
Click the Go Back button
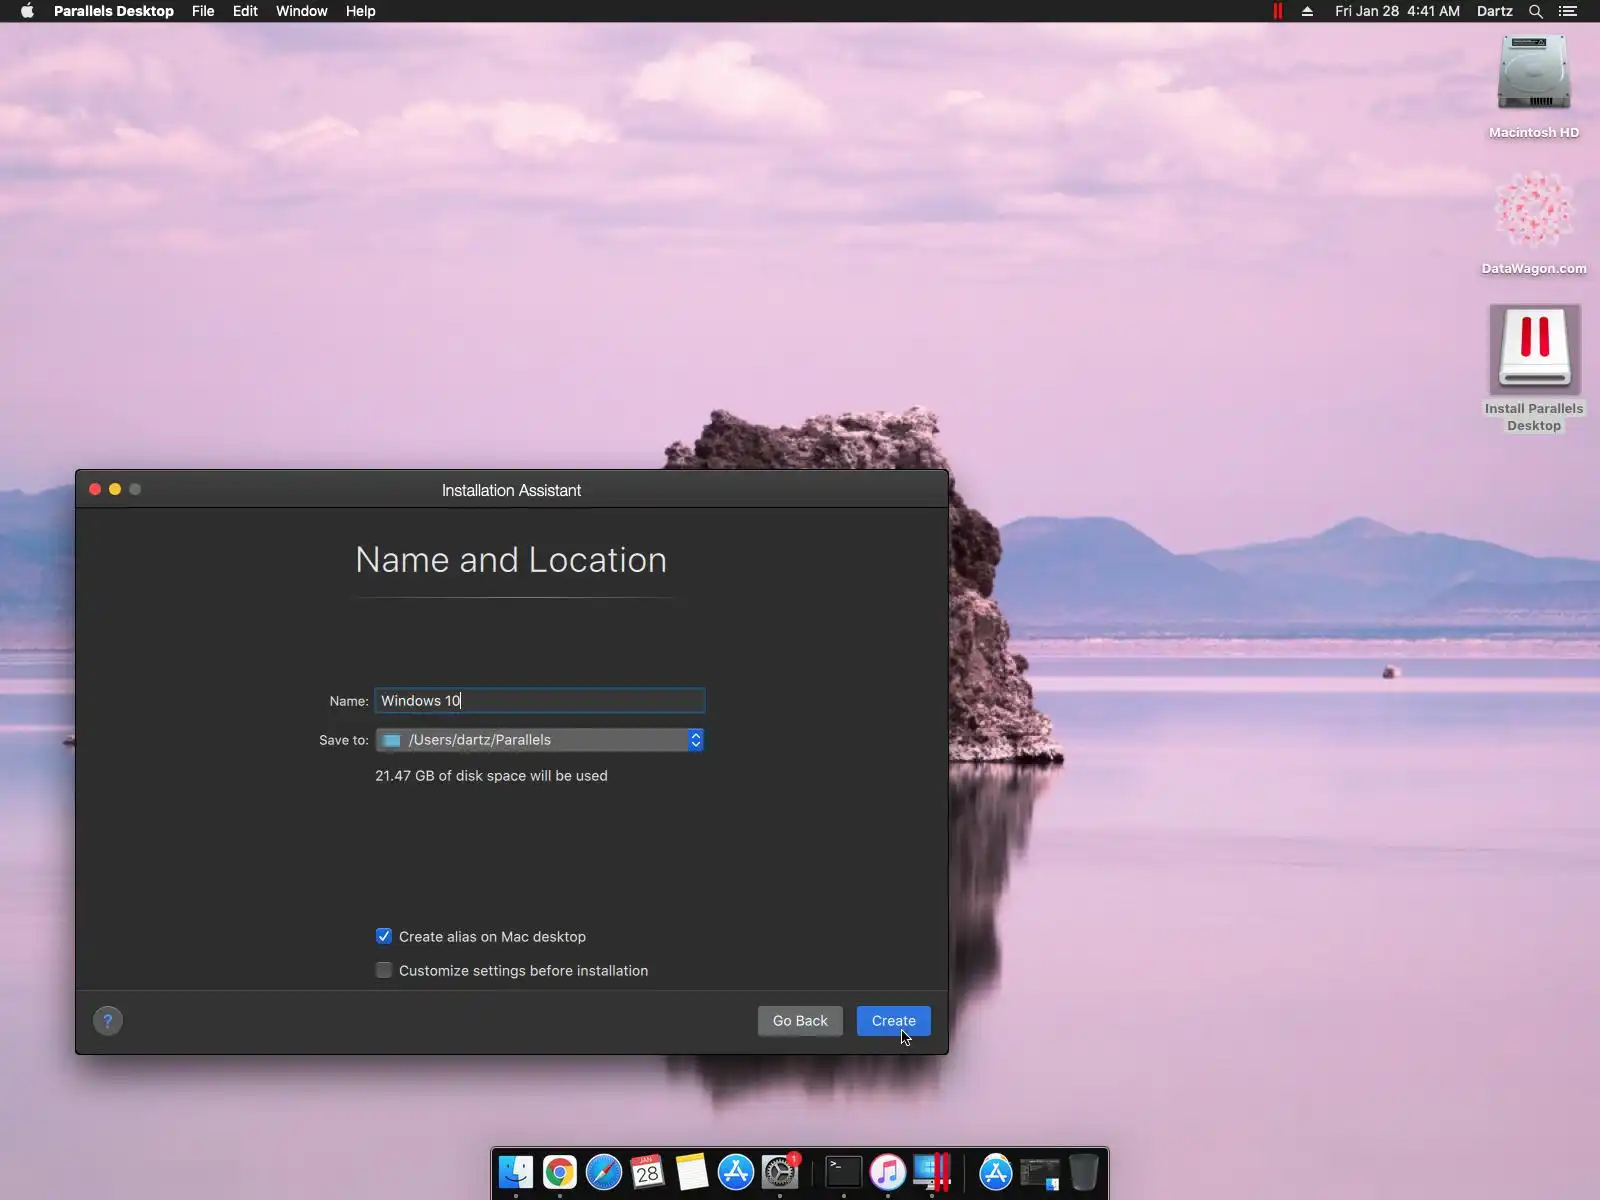point(800,1021)
